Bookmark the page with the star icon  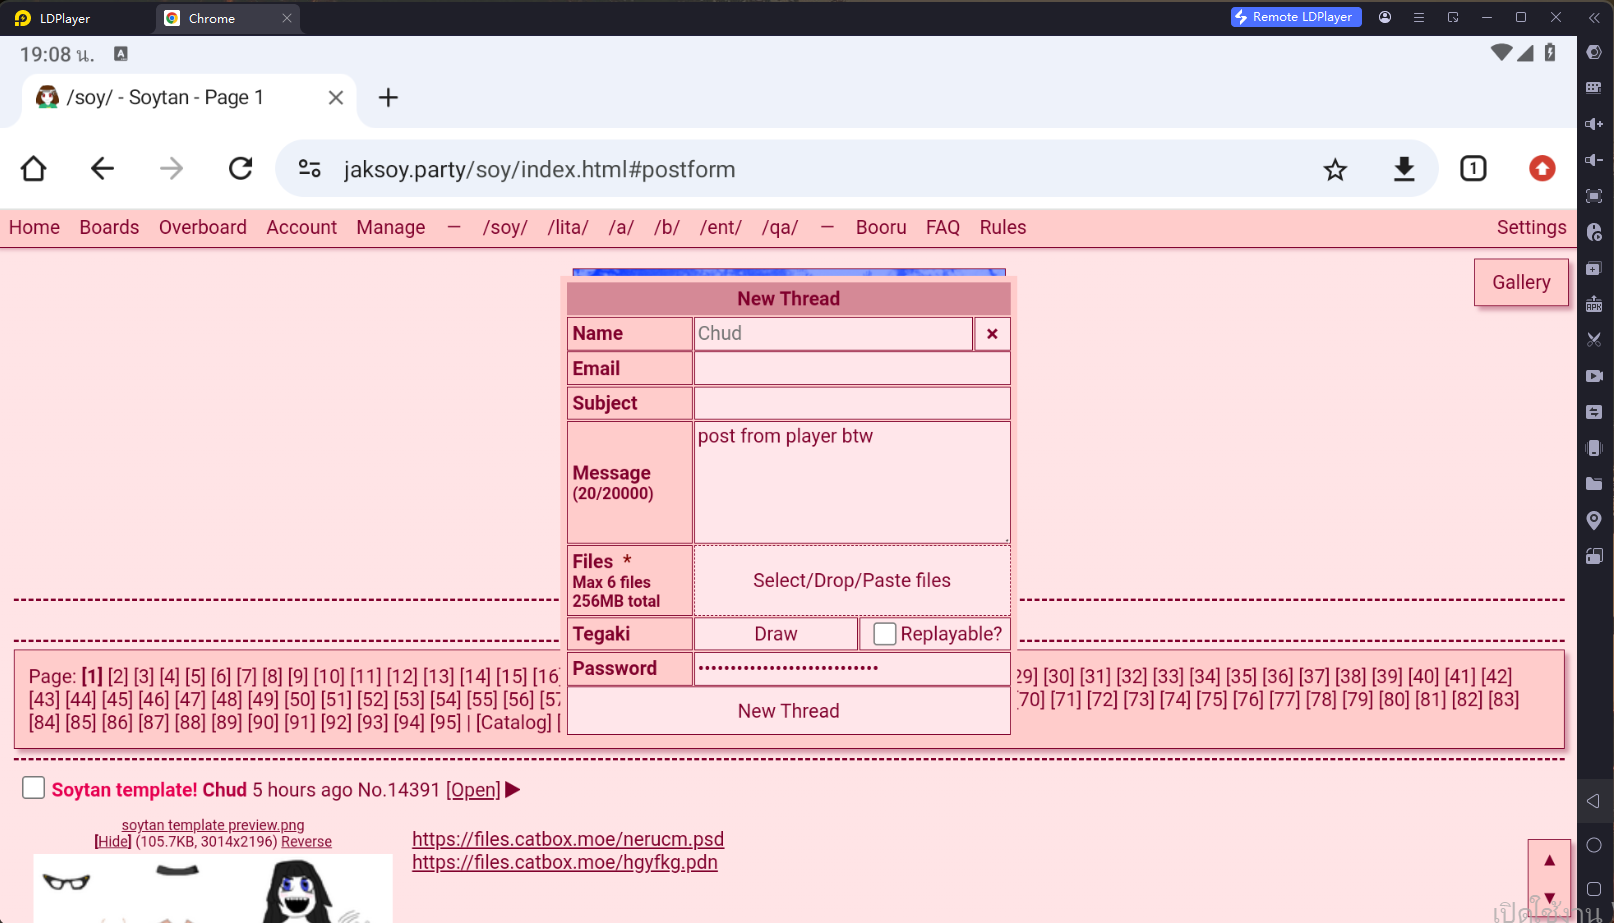pyautogui.click(x=1335, y=170)
